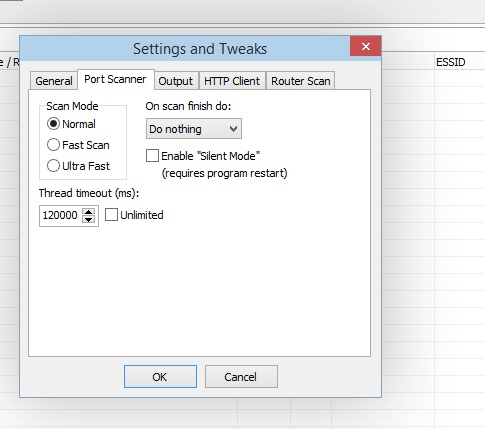Choose the Fast Scan radio option
The height and width of the screenshot is (429, 485).
(x=53, y=145)
